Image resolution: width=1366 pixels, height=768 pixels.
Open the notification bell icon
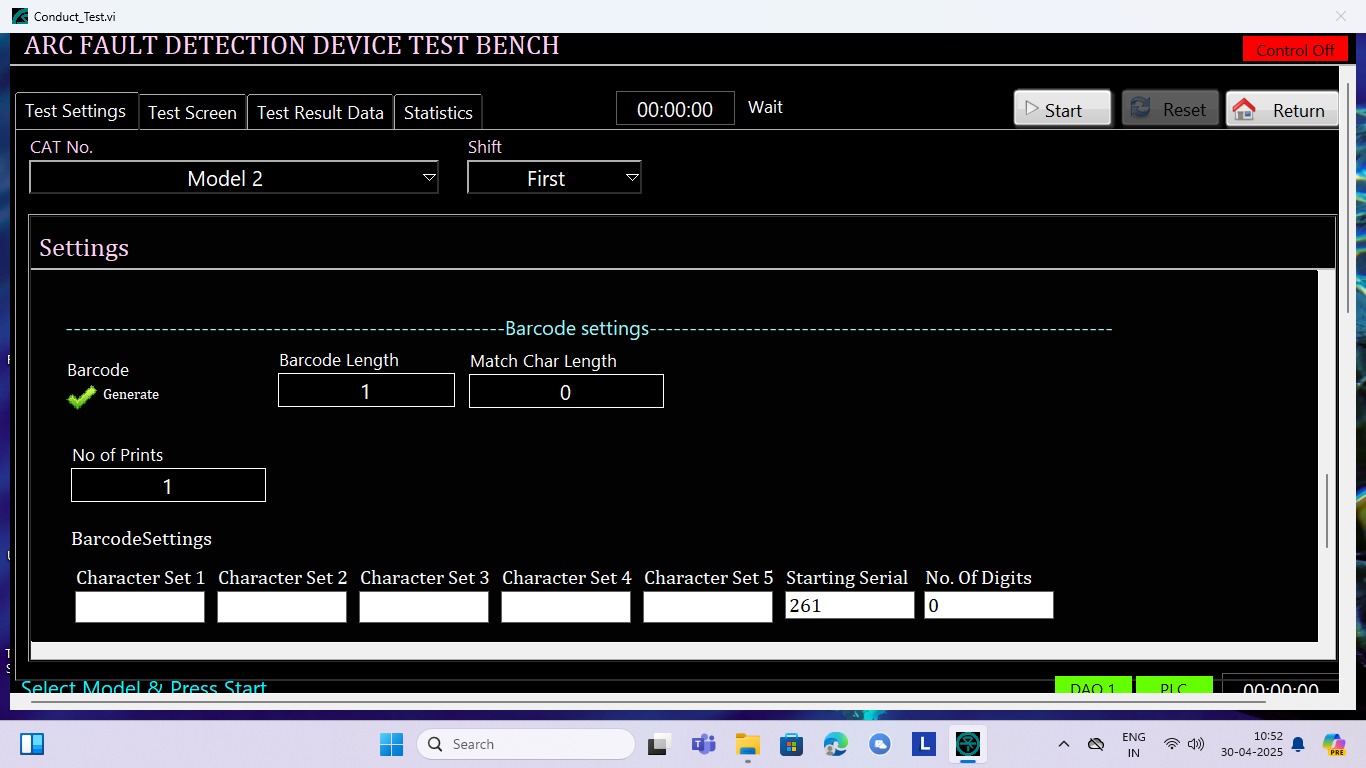pos(1298,744)
